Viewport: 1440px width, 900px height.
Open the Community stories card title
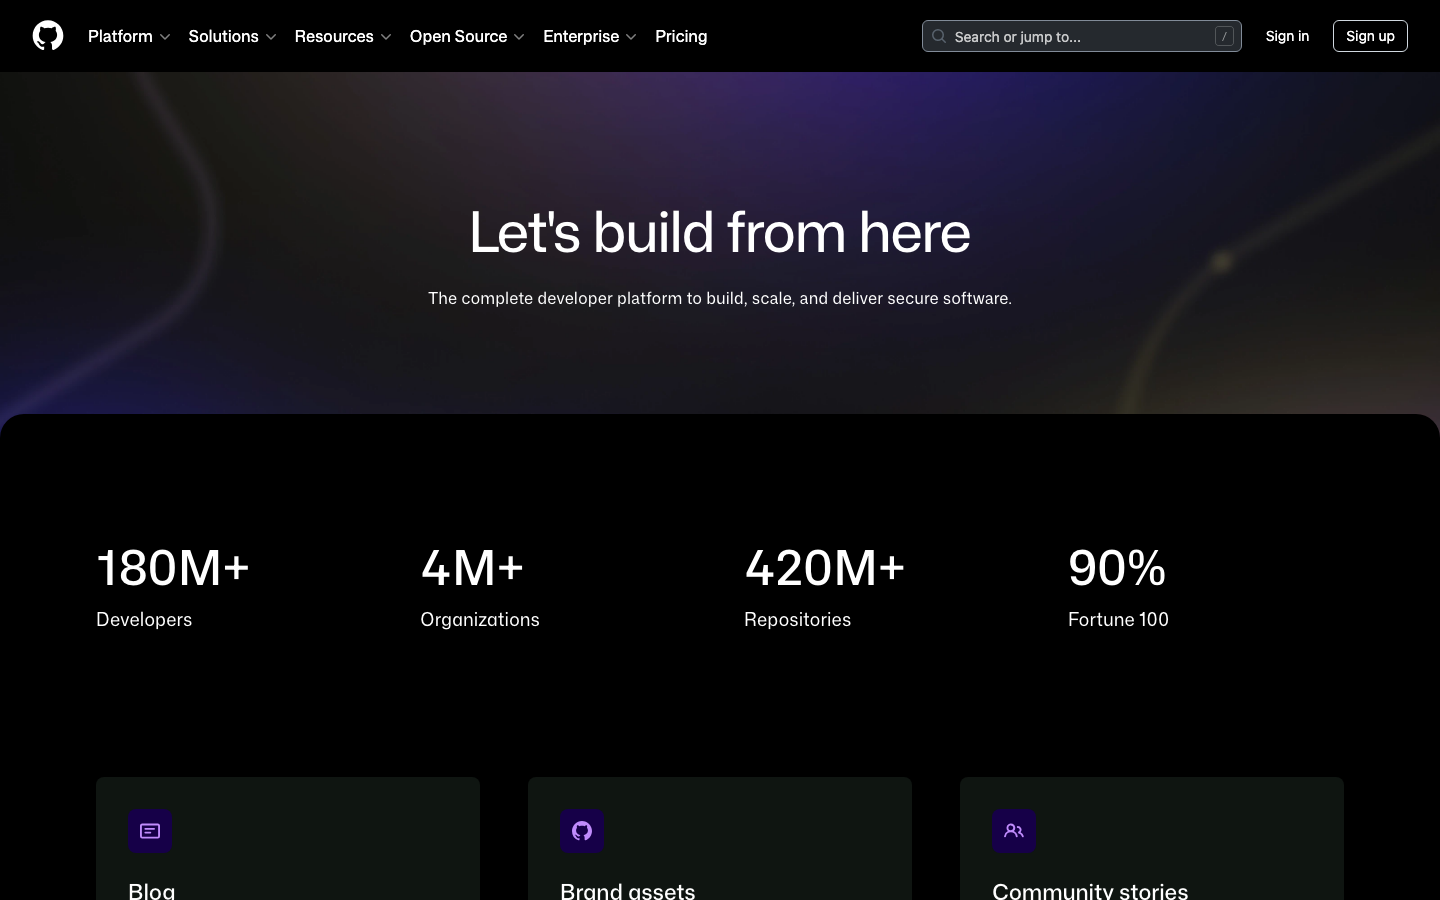(1090, 890)
